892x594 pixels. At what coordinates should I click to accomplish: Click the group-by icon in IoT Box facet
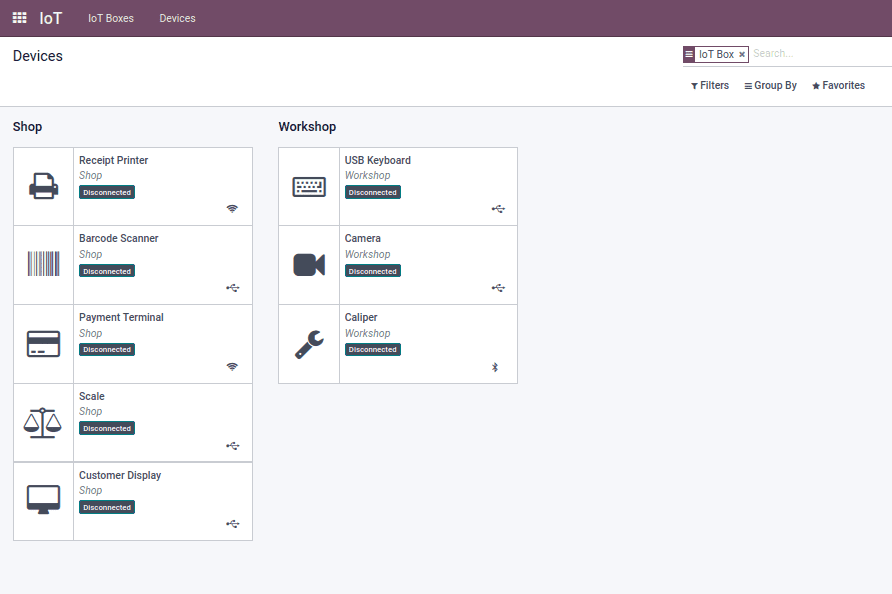[x=689, y=54]
